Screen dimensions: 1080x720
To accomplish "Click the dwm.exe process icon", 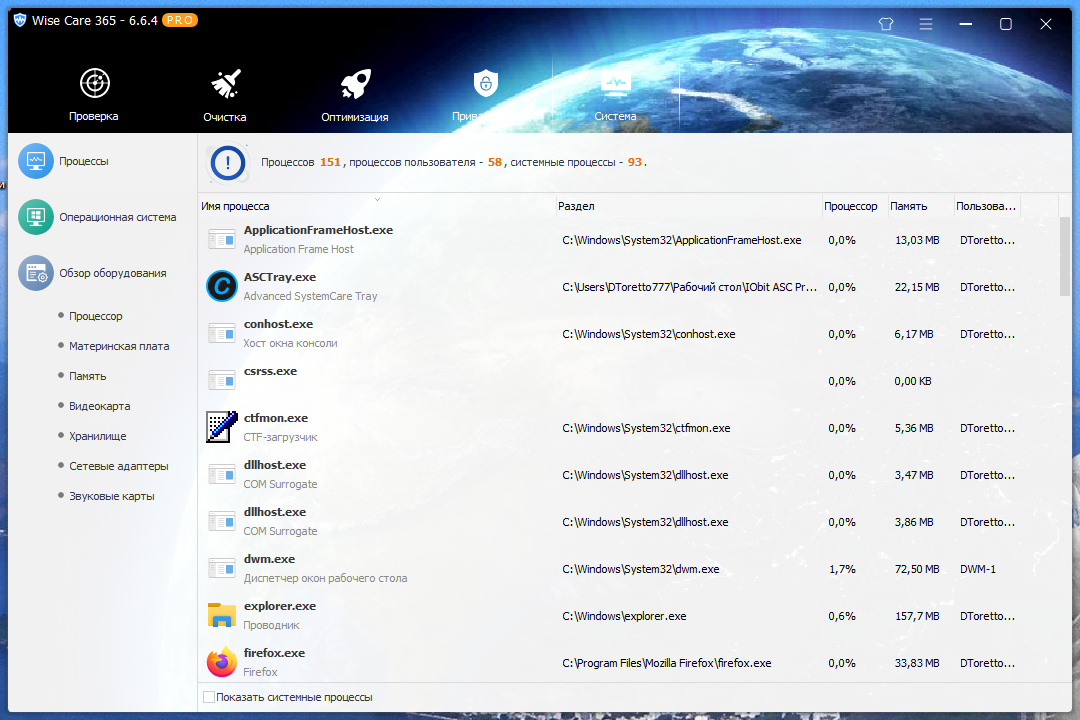I will coord(222,568).
